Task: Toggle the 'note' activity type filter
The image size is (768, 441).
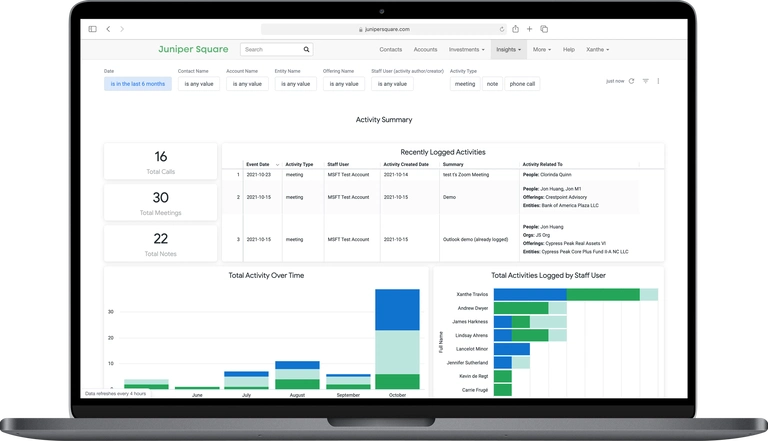Action: pos(492,84)
